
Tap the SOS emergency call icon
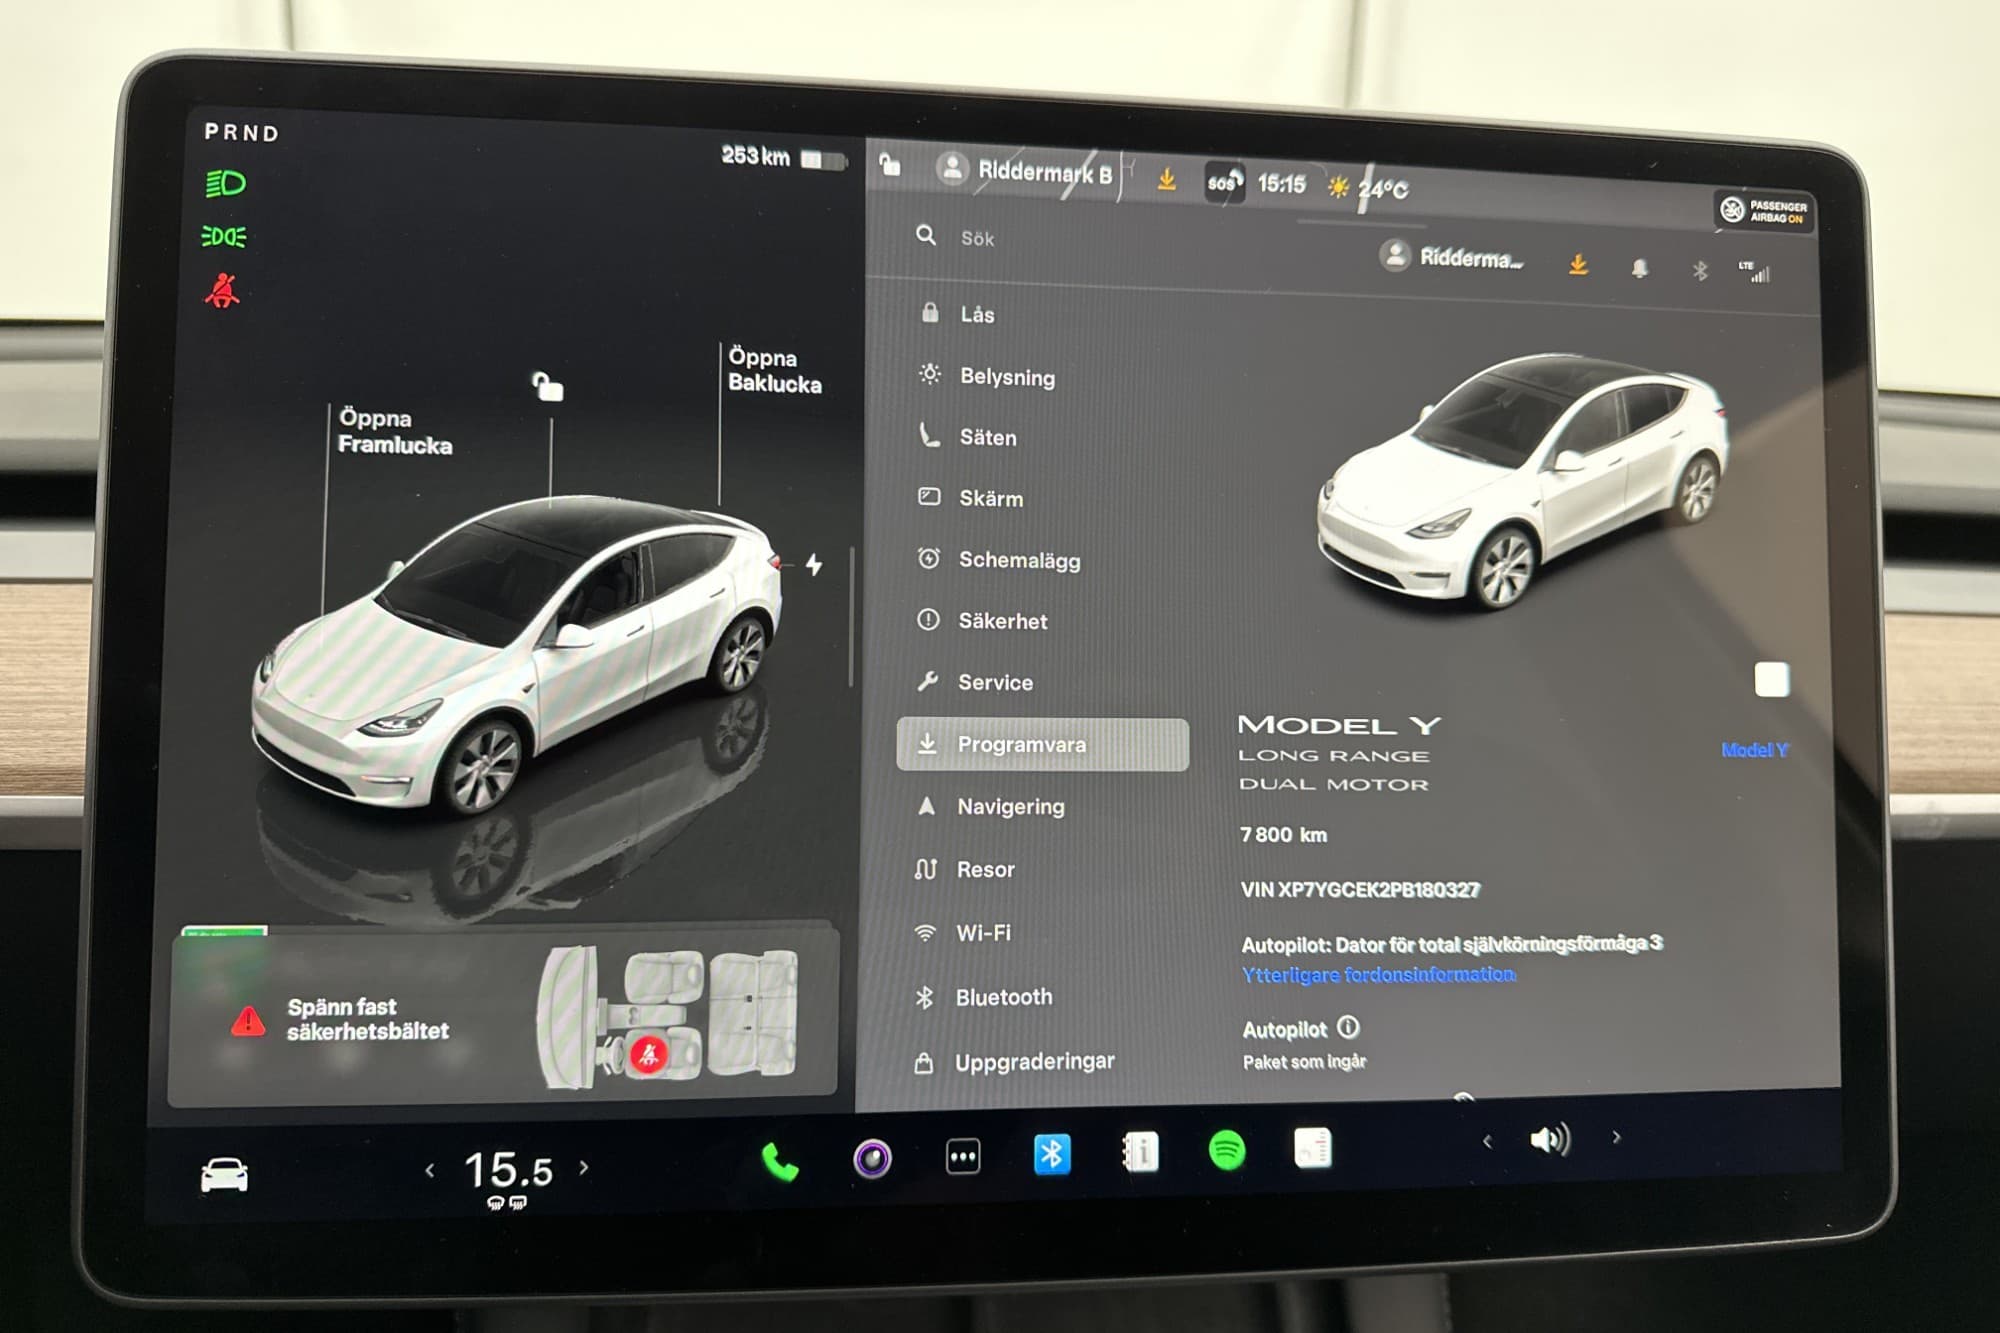click(1224, 182)
